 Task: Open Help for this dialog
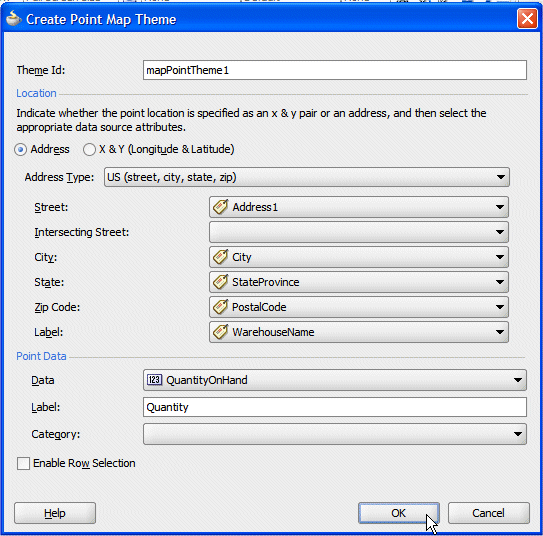pyautogui.click(x=55, y=513)
